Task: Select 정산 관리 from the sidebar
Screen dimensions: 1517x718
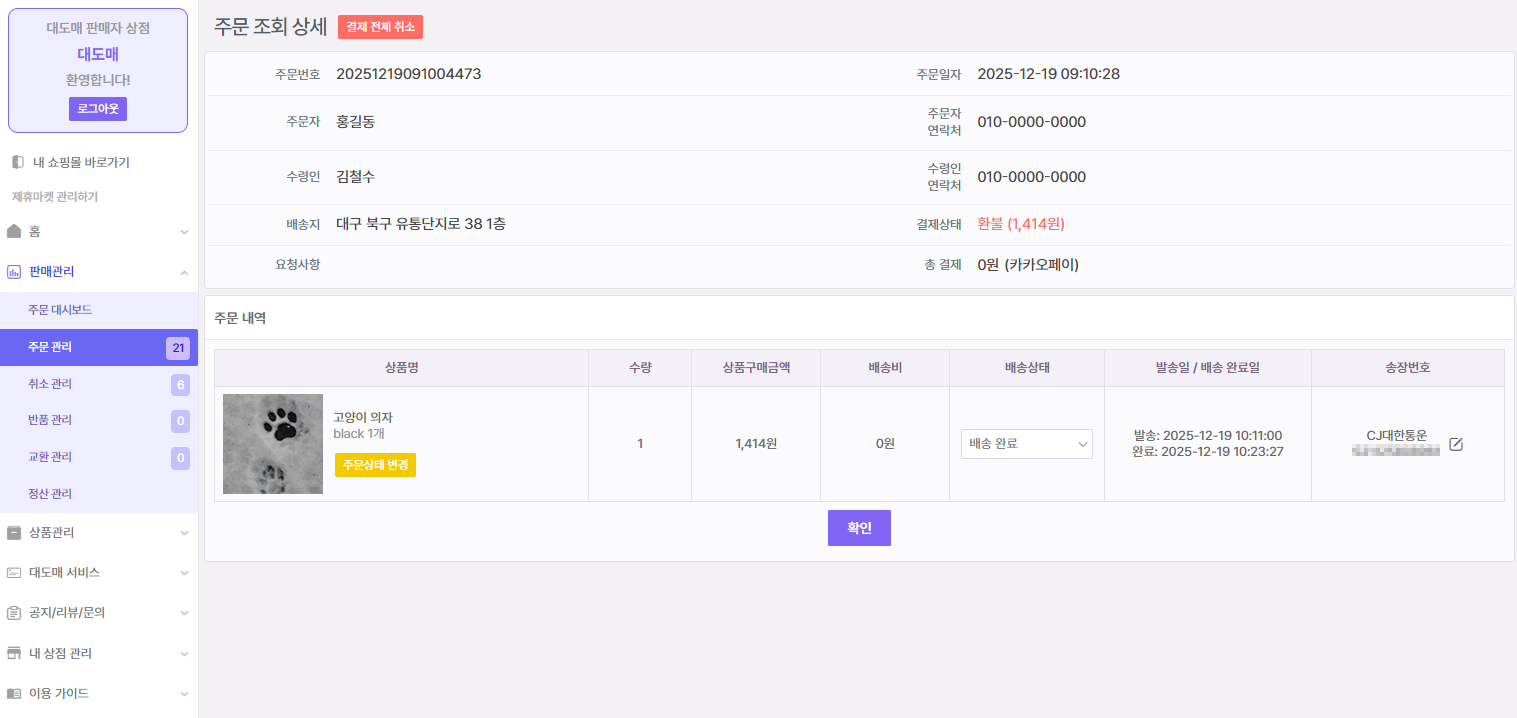Action: pos(50,494)
